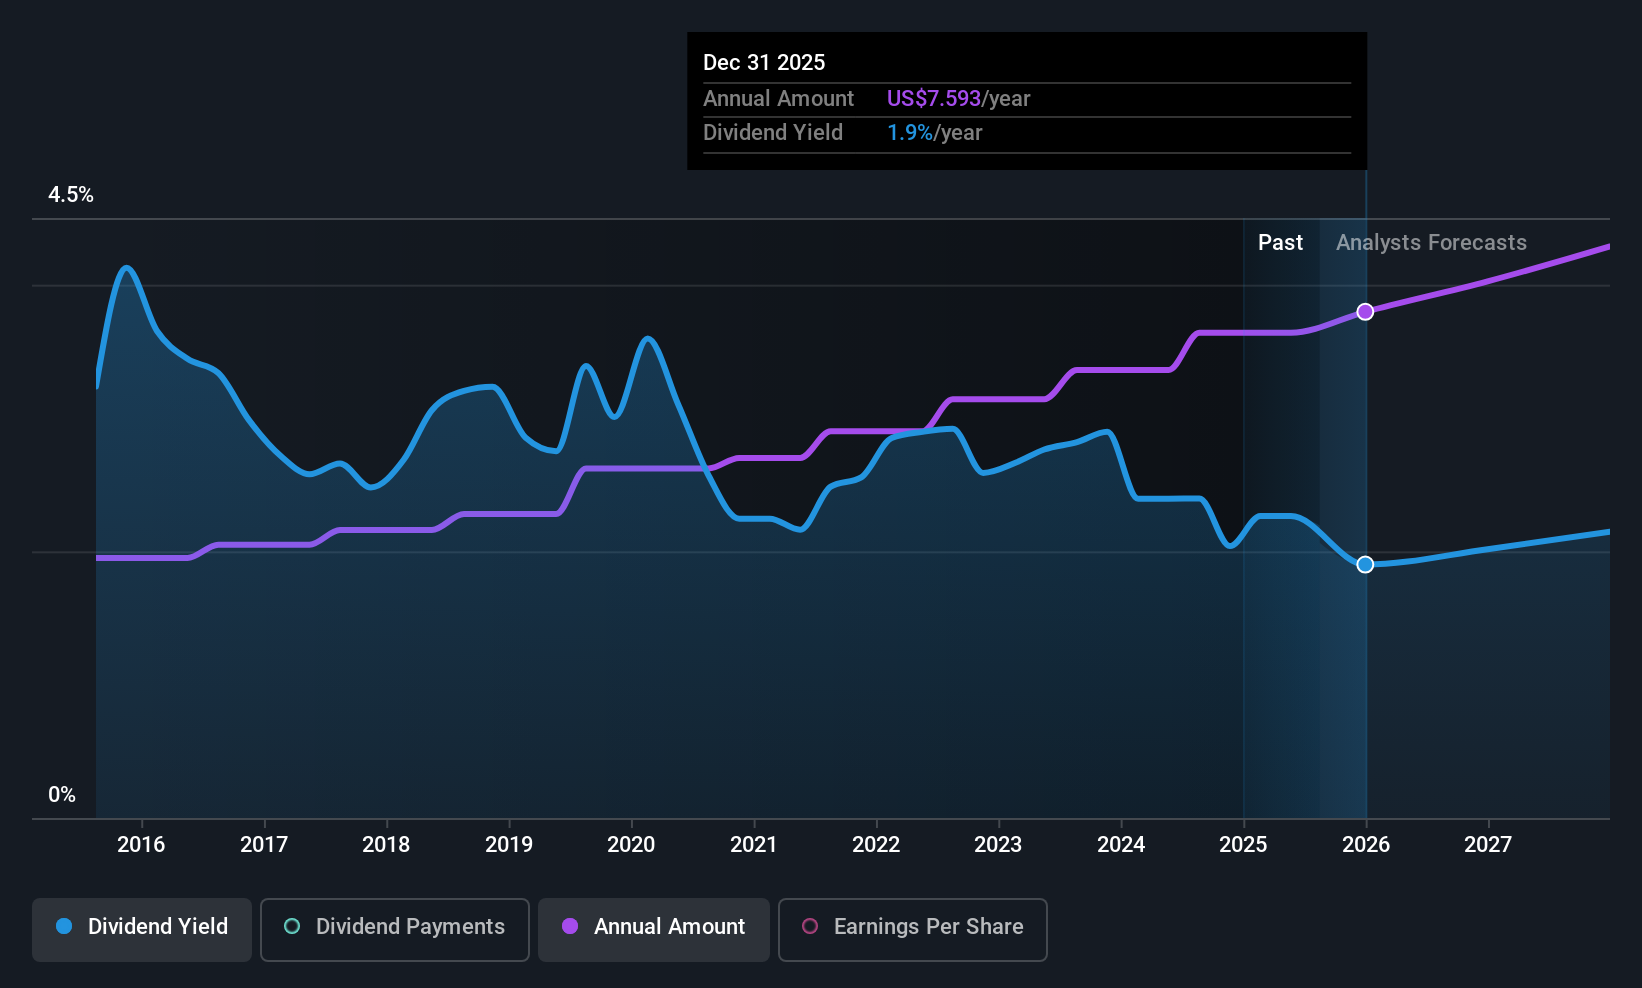Click the 2022 x-axis label
The height and width of the screenshot is (988, 1642).
click(876, 845)
